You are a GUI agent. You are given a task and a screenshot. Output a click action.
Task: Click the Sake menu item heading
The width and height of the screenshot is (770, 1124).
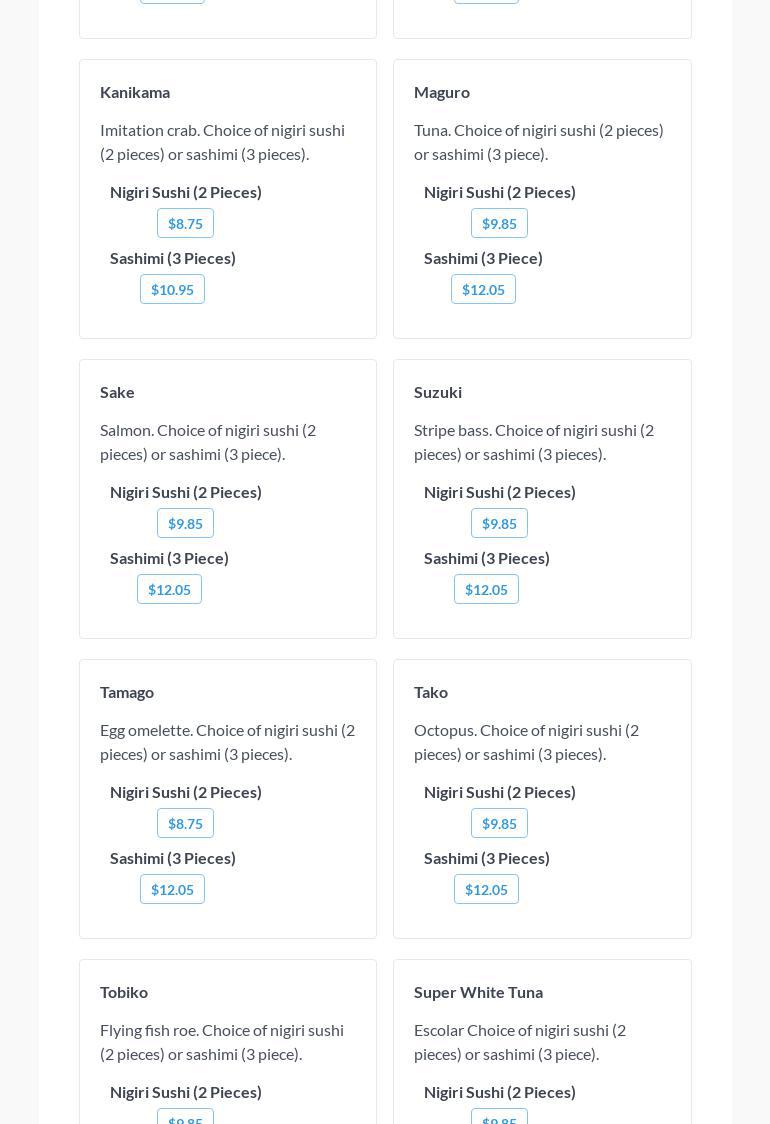(117, 392)
